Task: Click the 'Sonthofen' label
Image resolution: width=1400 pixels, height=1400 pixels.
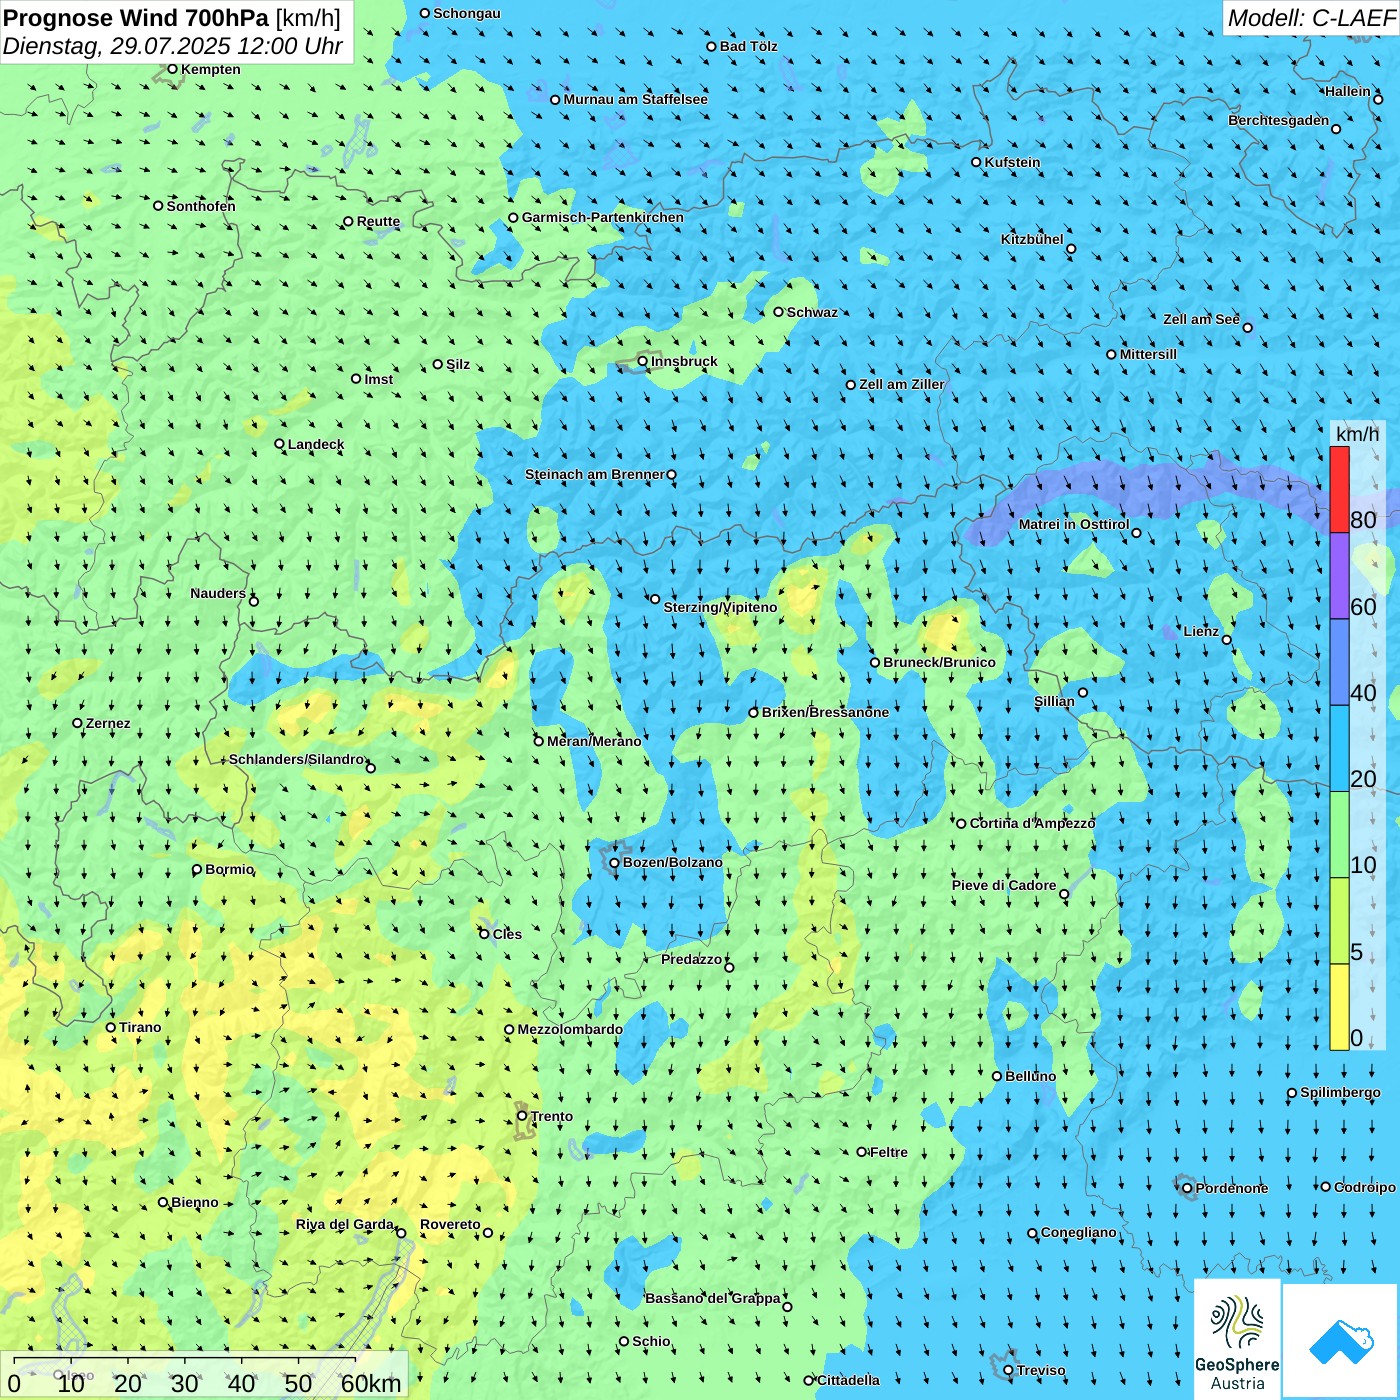Action: (201, 206)
